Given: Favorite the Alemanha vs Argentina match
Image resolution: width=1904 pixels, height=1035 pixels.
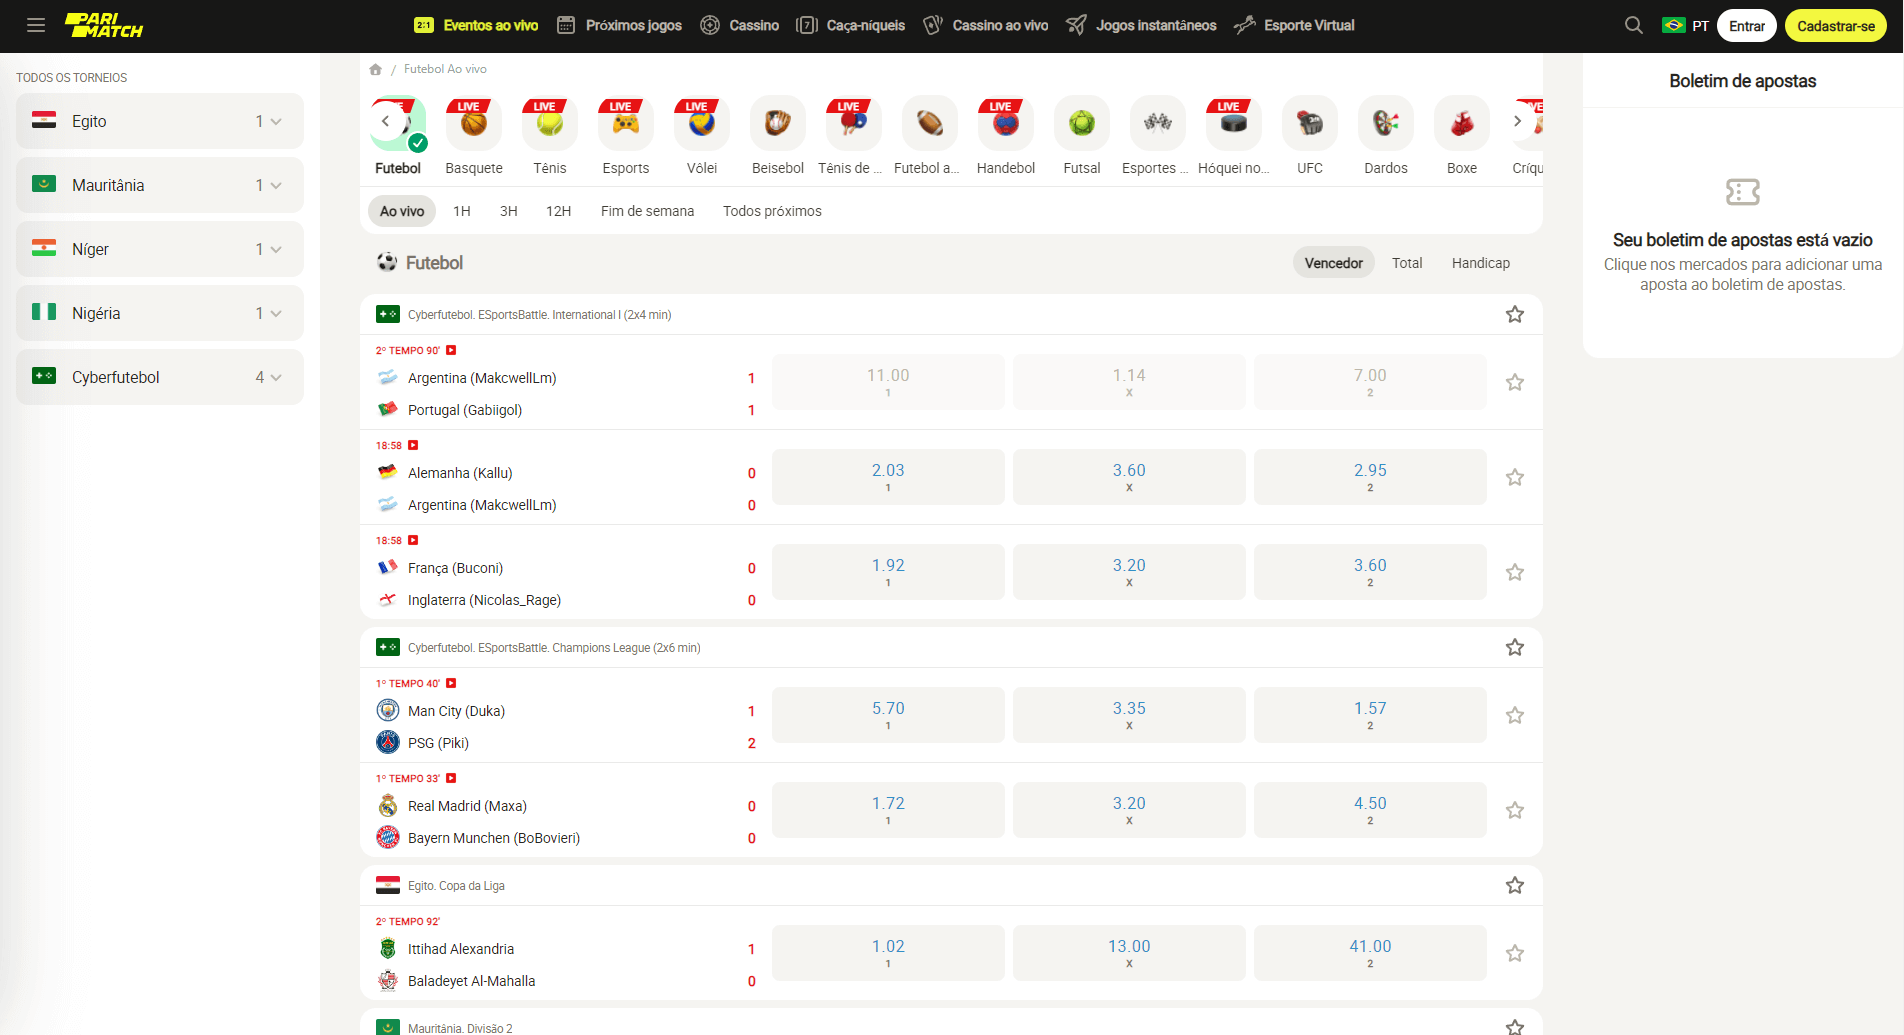Looking at the screenshot, I should (1515, 477).
